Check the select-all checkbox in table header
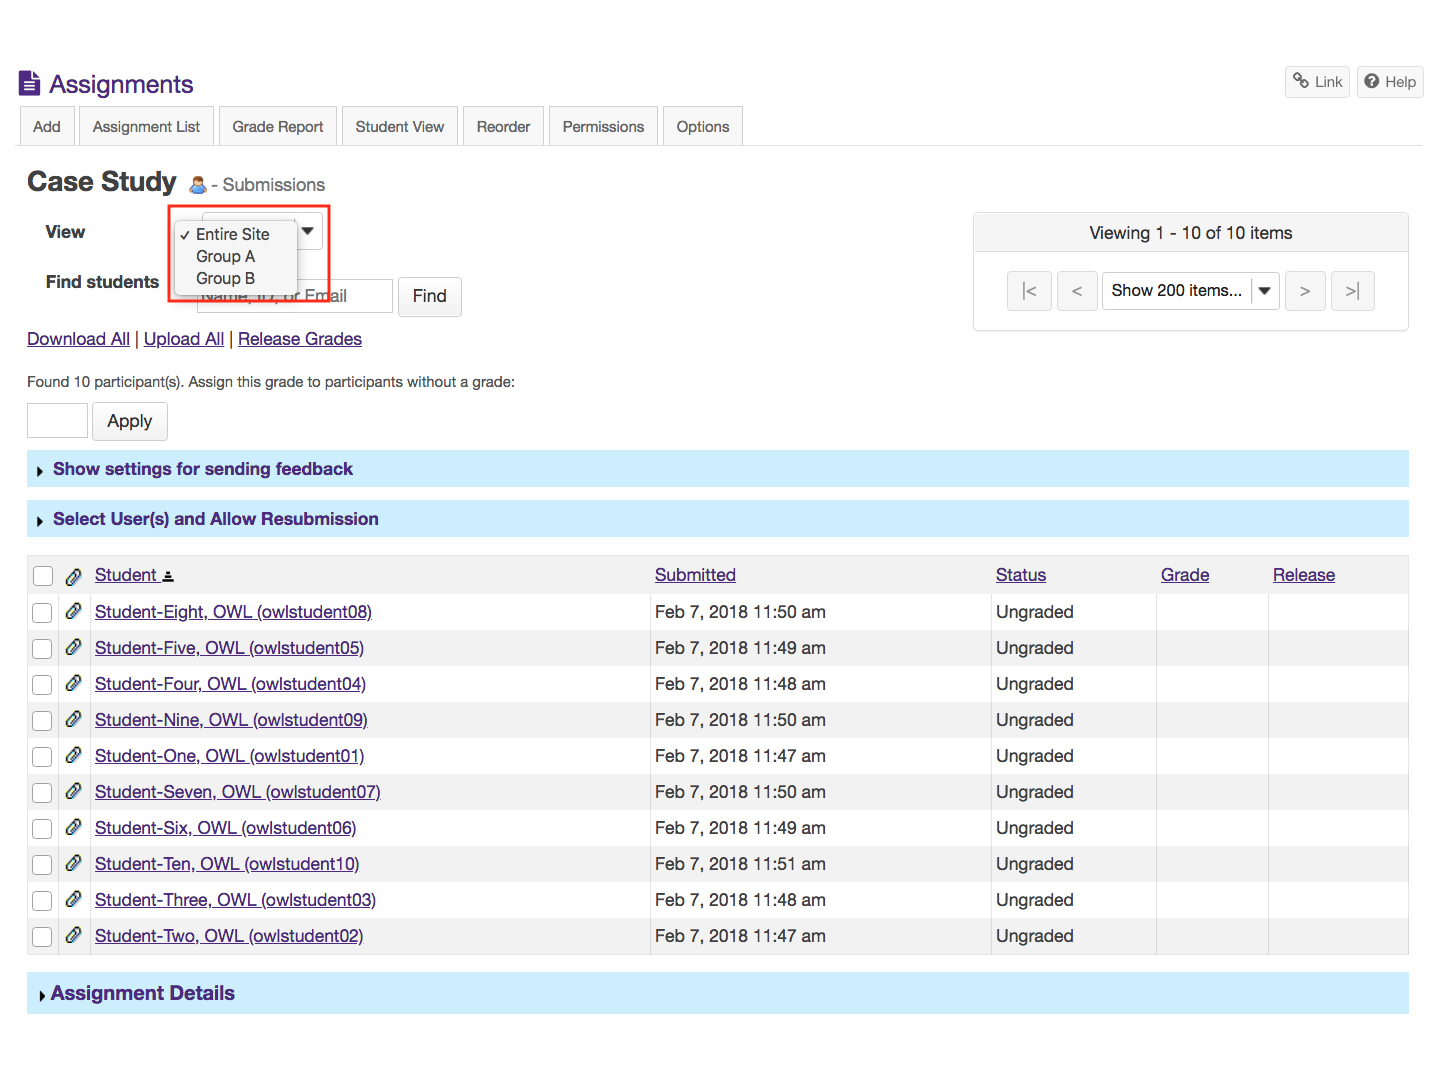This screenshot has width=1434, height=1076. 43,576
